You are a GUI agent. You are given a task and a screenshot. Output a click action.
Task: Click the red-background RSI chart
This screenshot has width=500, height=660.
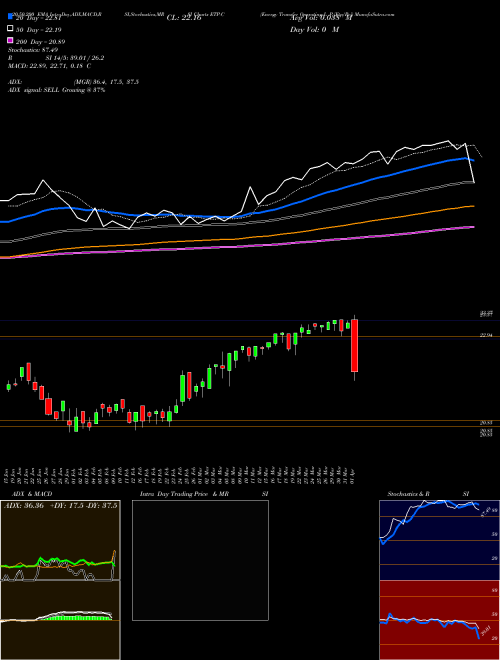coord(439,620)
